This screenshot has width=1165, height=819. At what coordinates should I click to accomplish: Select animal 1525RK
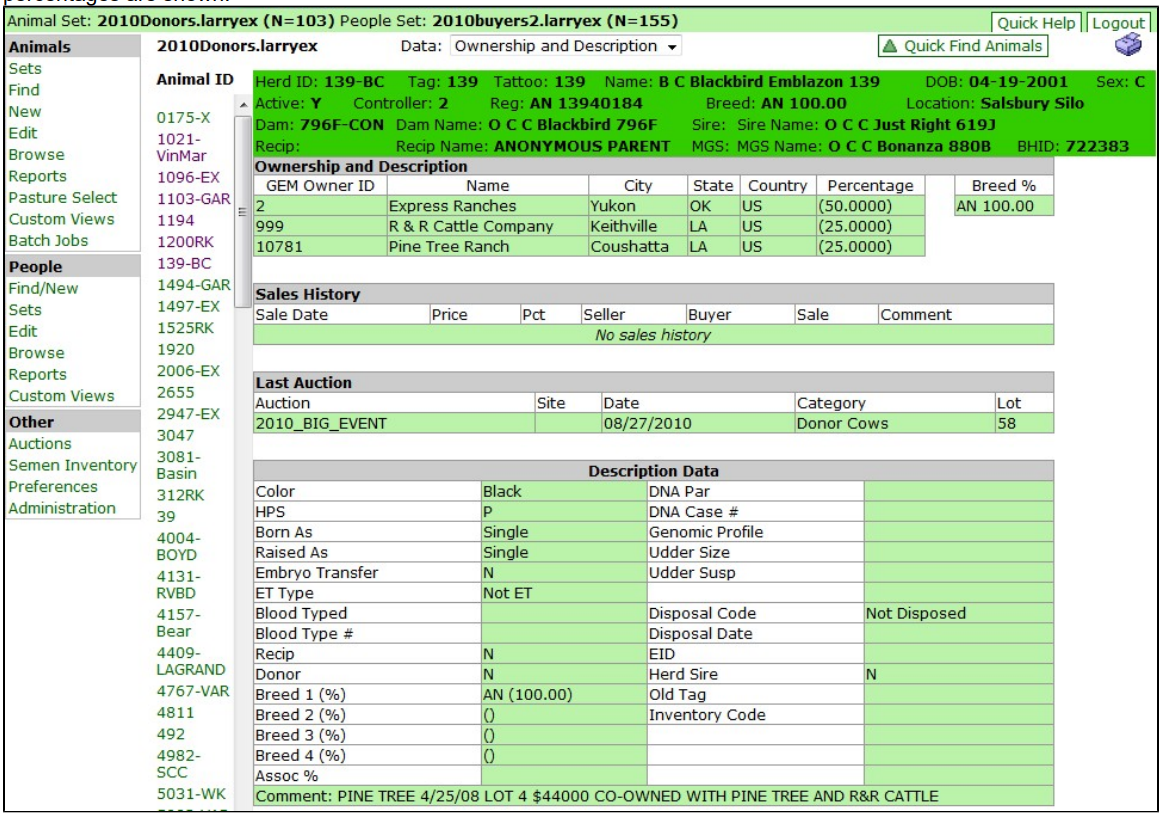pyautogui.click(x=185, y=328)
